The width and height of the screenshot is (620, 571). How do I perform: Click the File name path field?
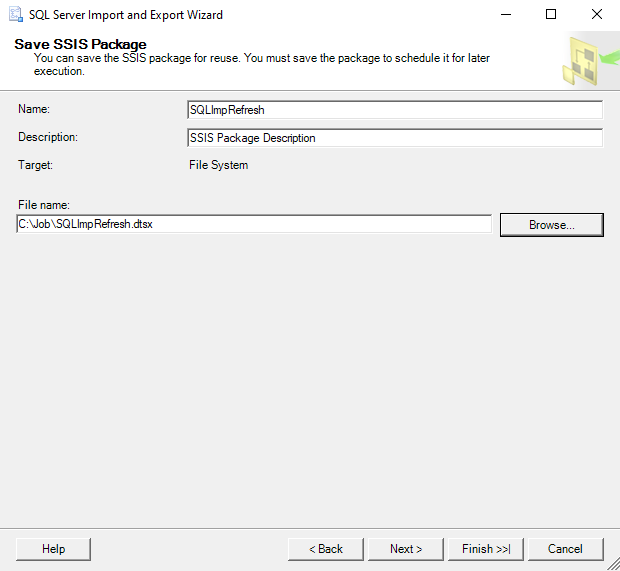(x=254, y=224)
